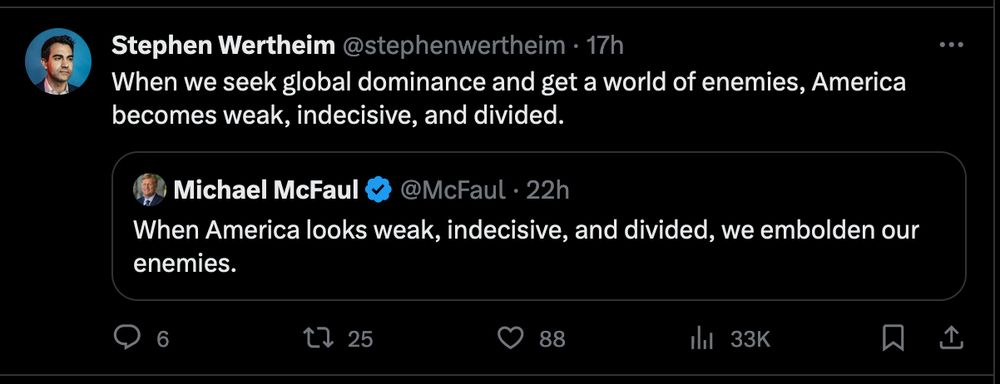The width and height of the screenshot is (1000, 384).
Task: Visit Stephen Wertheim's display name link
Action: (x=223, y=45)
